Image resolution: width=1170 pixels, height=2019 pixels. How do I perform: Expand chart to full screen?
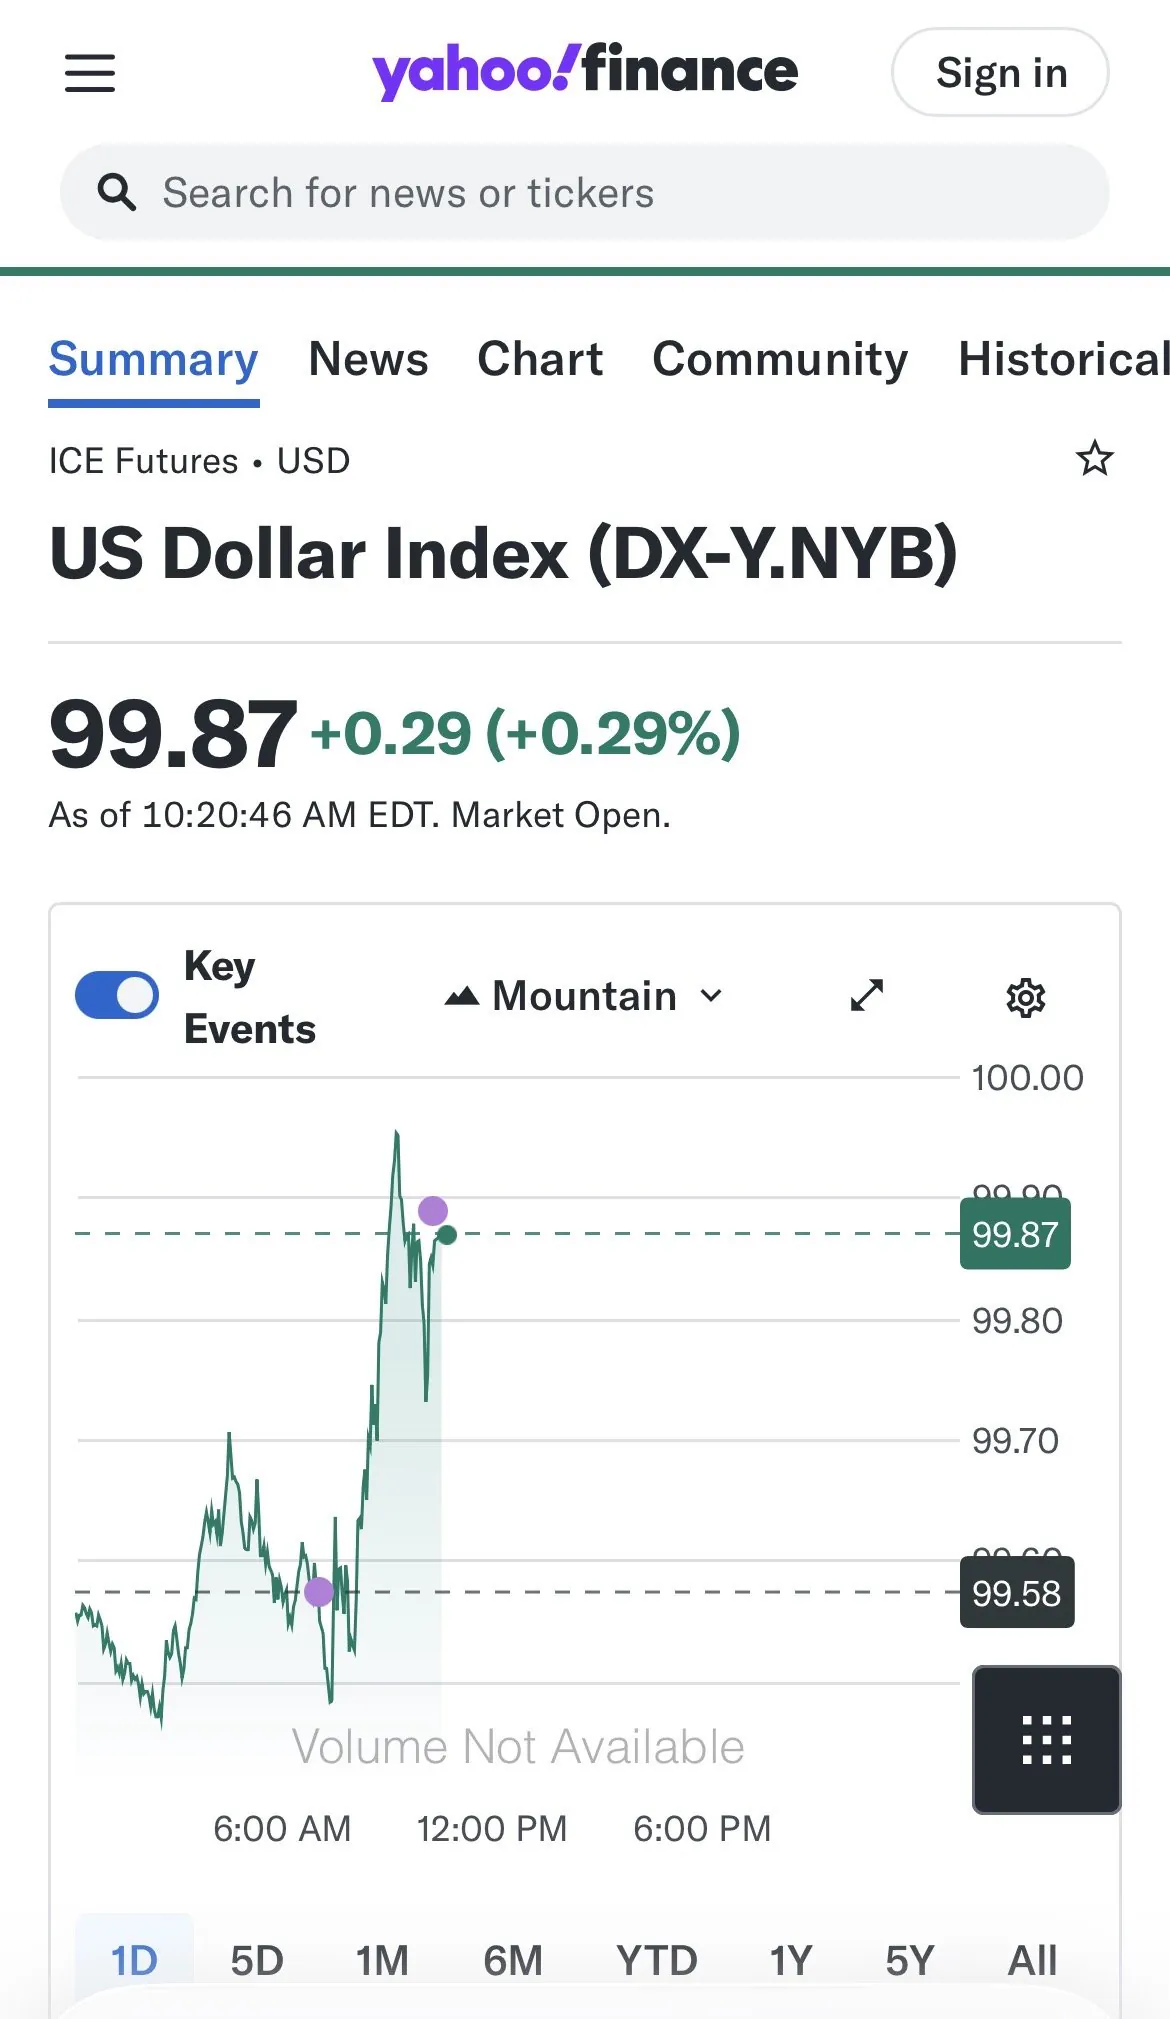pyautogui.click(x=866, y=995)
